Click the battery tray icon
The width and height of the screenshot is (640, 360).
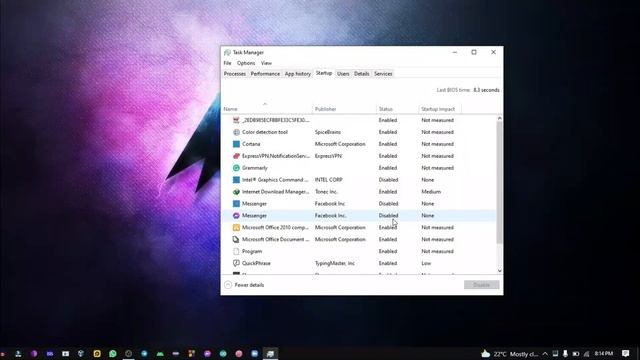(x=576, y=354)
